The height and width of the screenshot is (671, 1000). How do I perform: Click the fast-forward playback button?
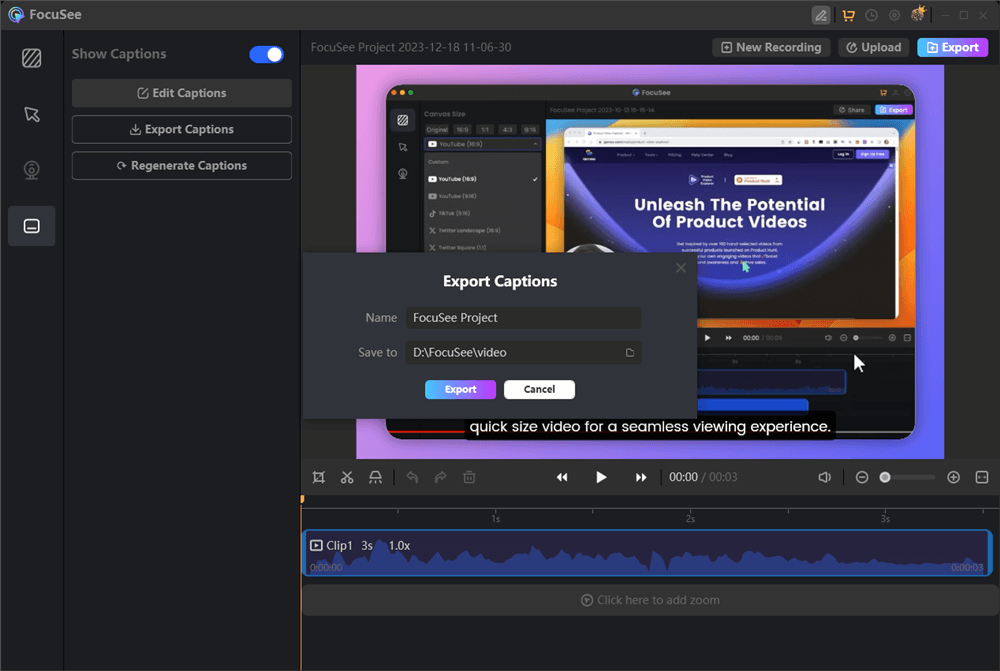click(641, 478)
